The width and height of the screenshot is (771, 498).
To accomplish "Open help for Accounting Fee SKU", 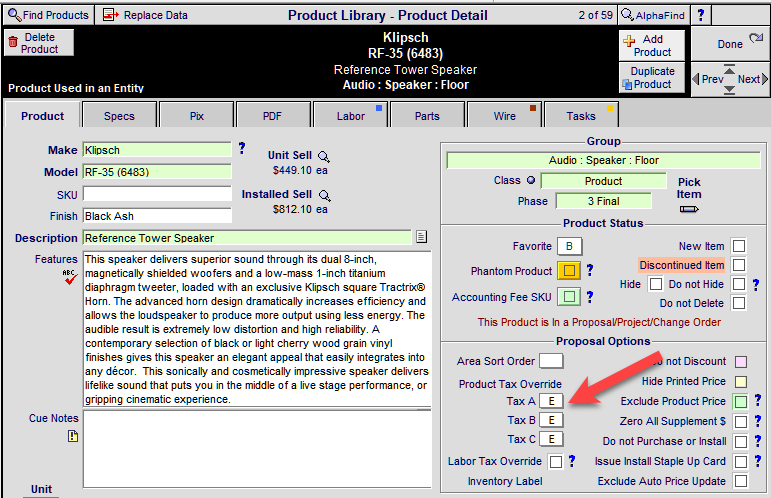I will click(590, 296).
